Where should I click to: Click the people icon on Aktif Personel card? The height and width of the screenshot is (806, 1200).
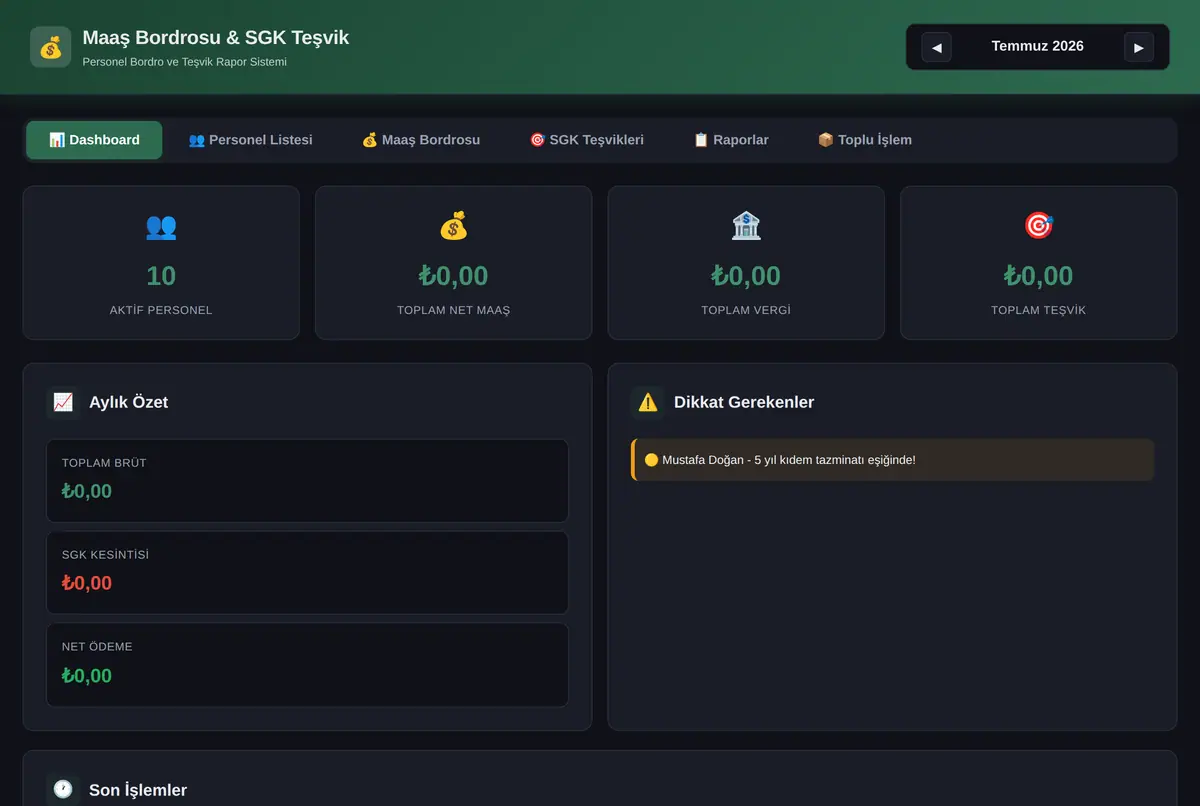click(x=161, y=226)
